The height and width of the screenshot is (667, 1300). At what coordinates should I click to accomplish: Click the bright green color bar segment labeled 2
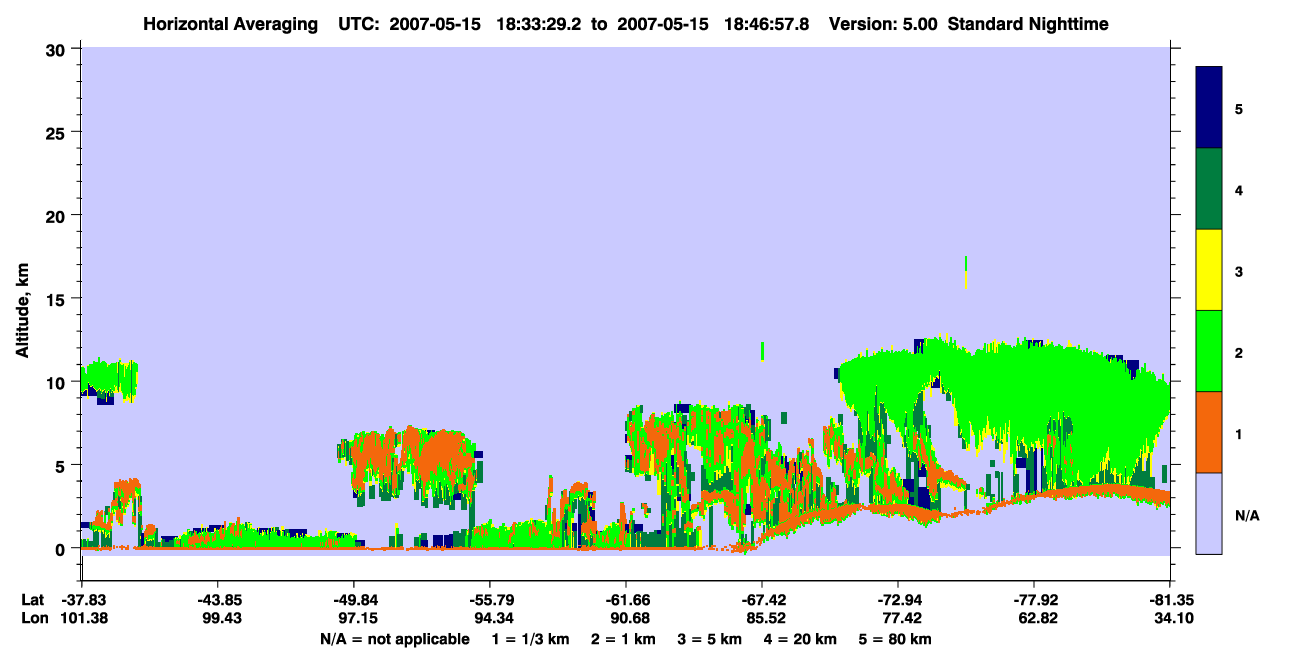[x=1209, y=351]
